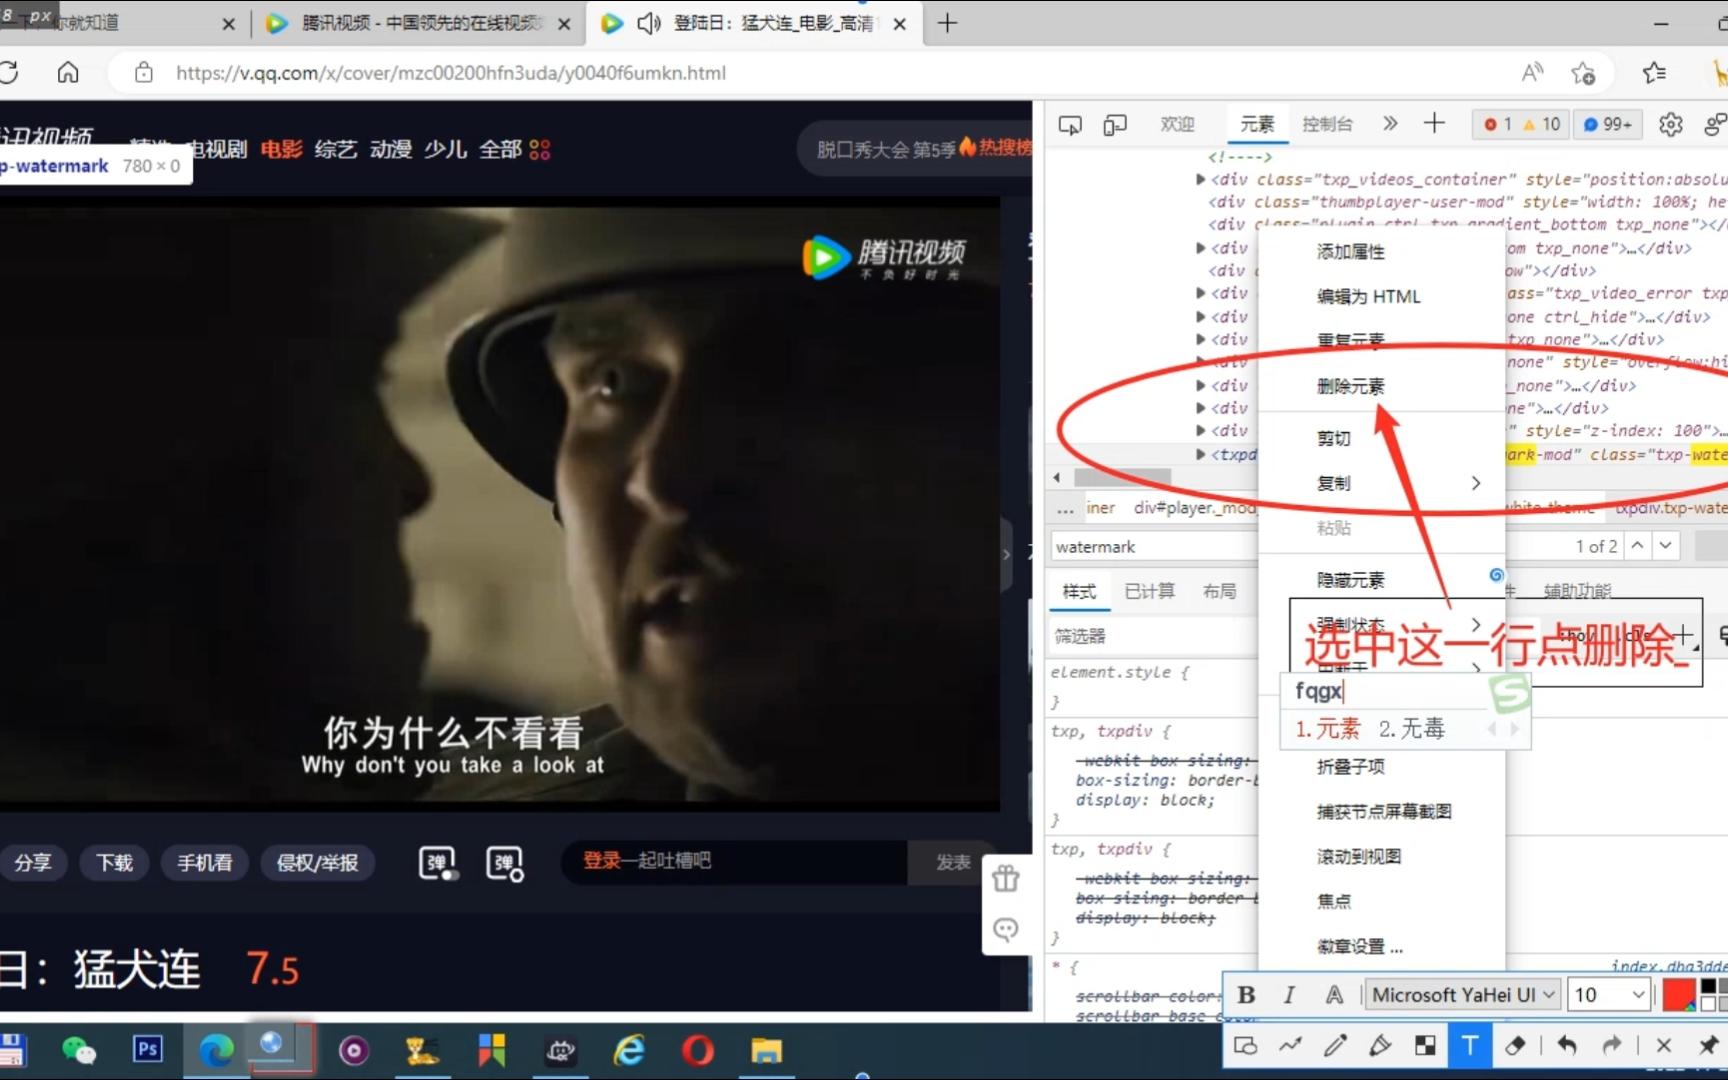
Task: Open WeChat from the taskbar
Action: click(79, 1049)
